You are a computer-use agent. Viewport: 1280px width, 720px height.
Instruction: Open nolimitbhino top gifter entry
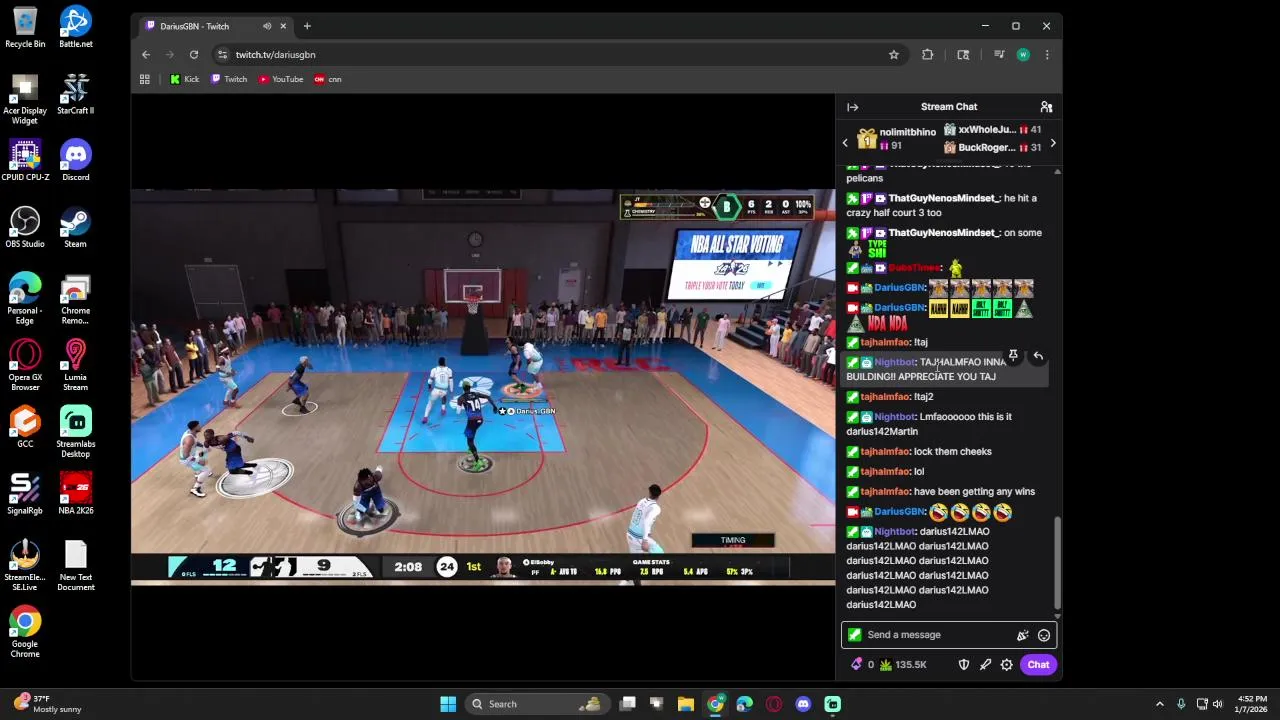tap(897, 139)
